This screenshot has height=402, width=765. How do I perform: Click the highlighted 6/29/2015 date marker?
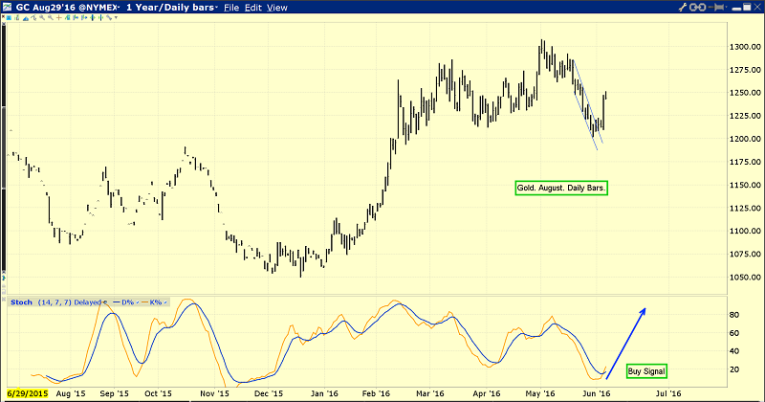pyautogui.click(x=26, y=394)
